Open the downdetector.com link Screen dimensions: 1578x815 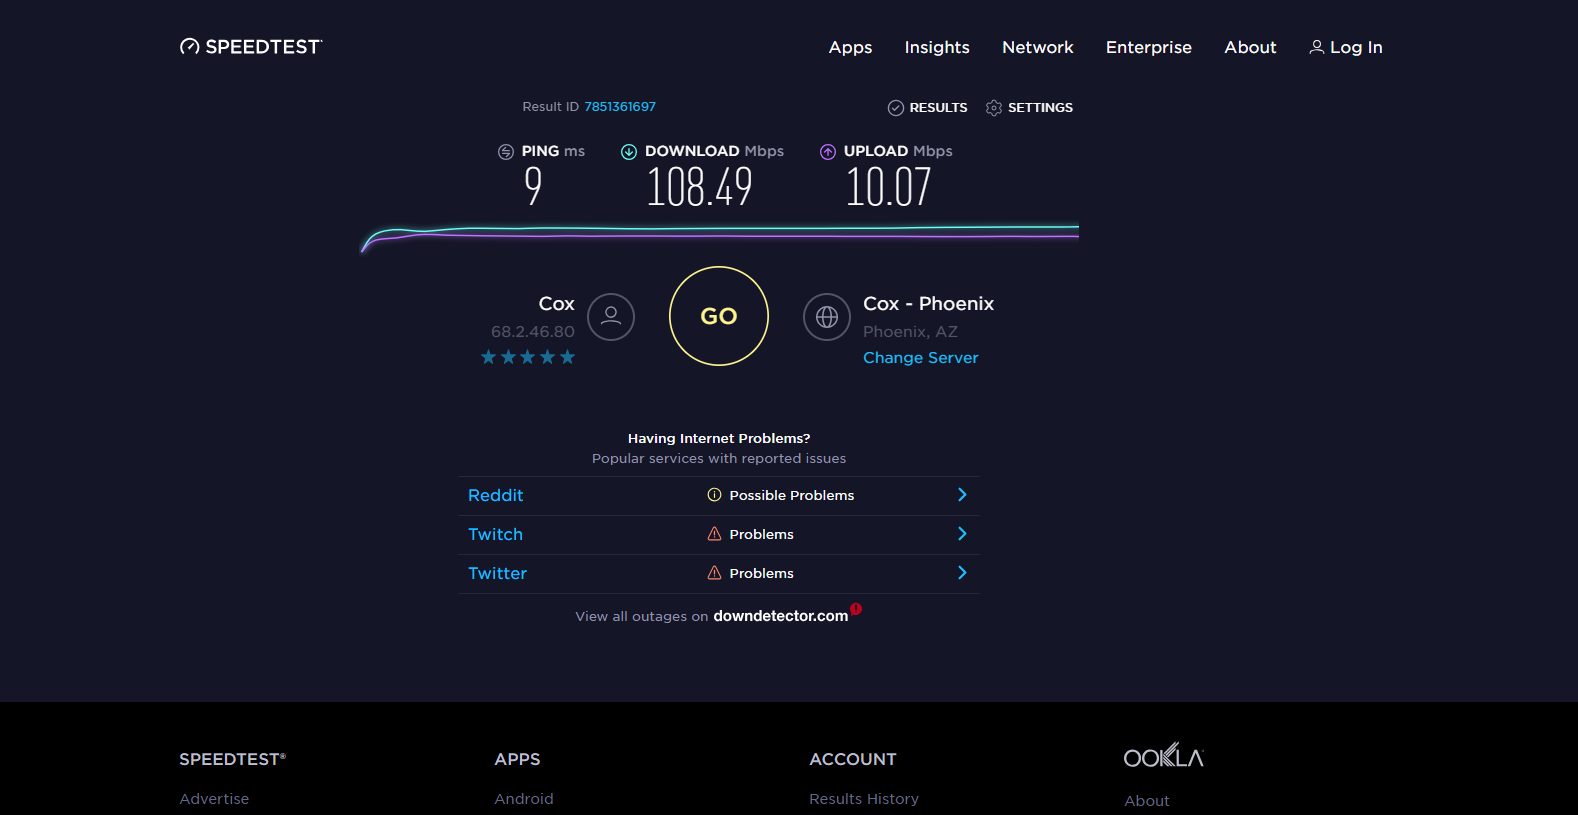click(781, 616)
